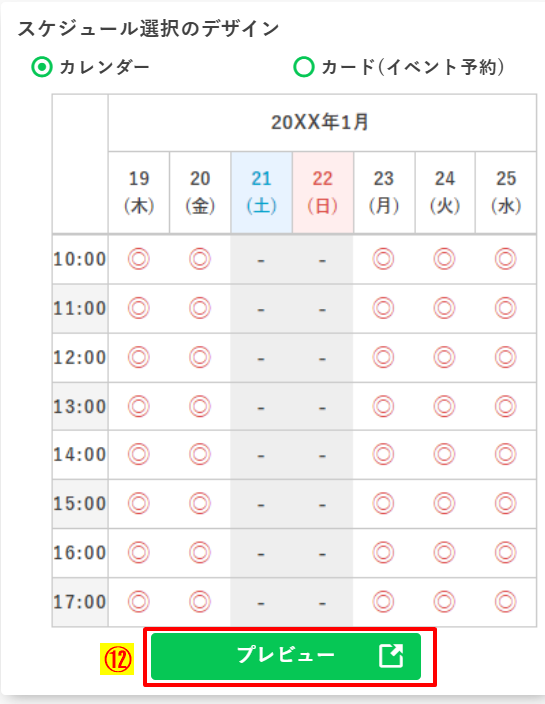Click the 20XX年1月 month header
The image size is (545, 704).
click(322, 123)
